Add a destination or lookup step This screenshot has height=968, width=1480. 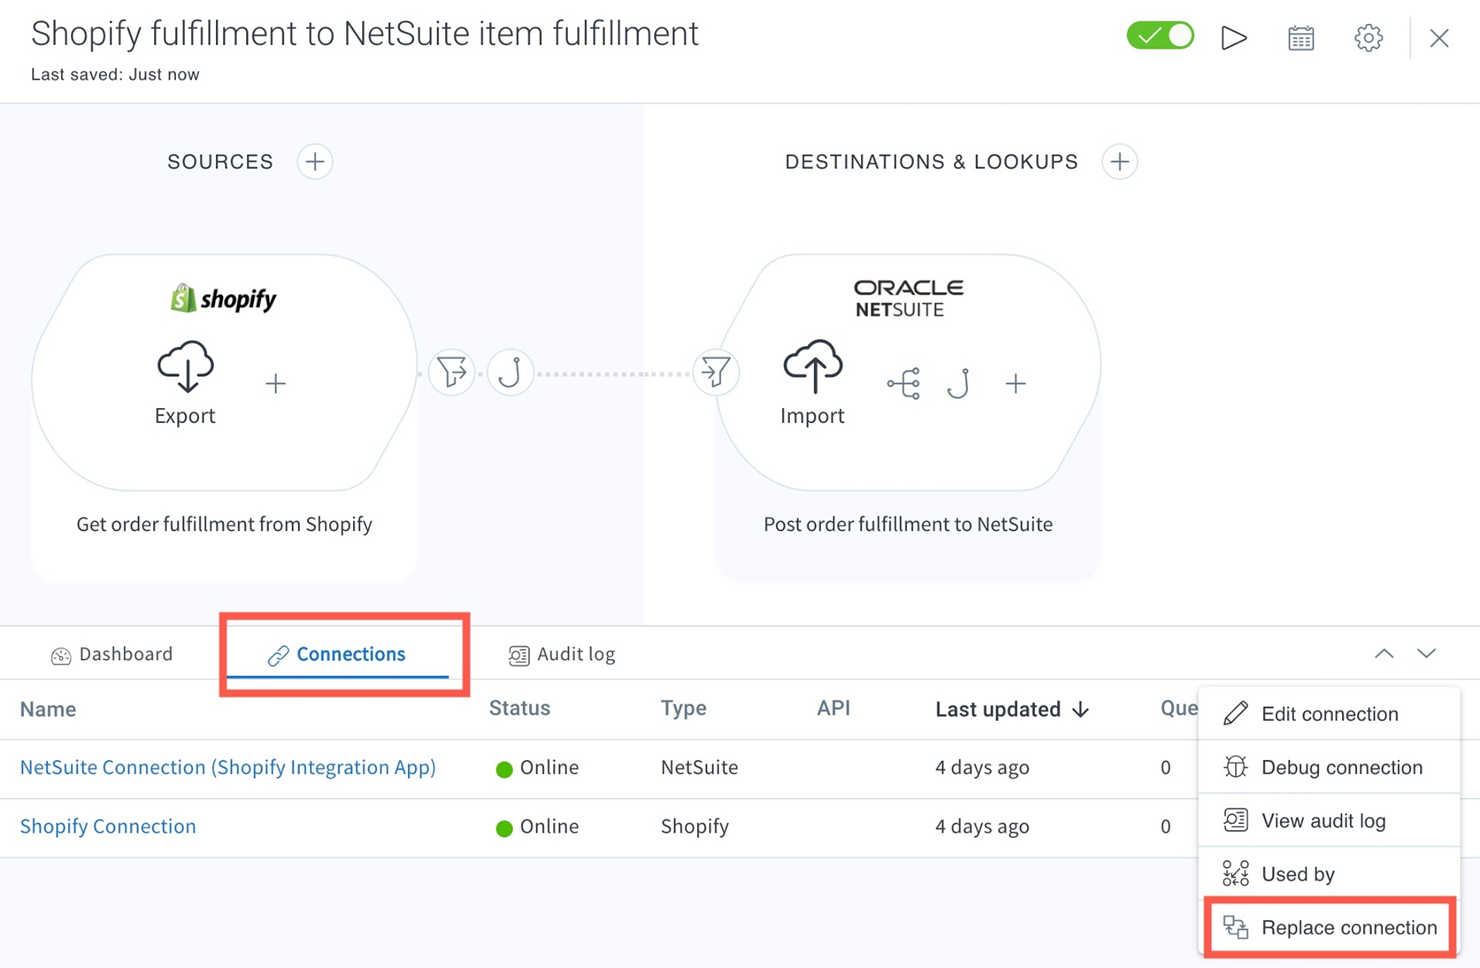coord(1119,162)
